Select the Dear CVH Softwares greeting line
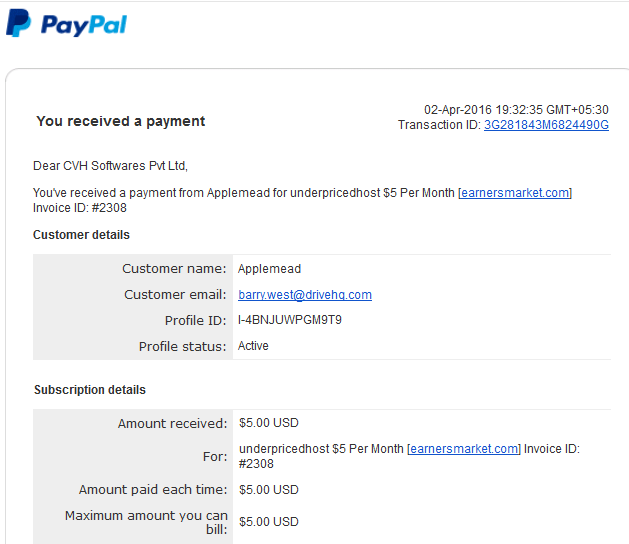This screenshot has height=544, width=629. 110,166
